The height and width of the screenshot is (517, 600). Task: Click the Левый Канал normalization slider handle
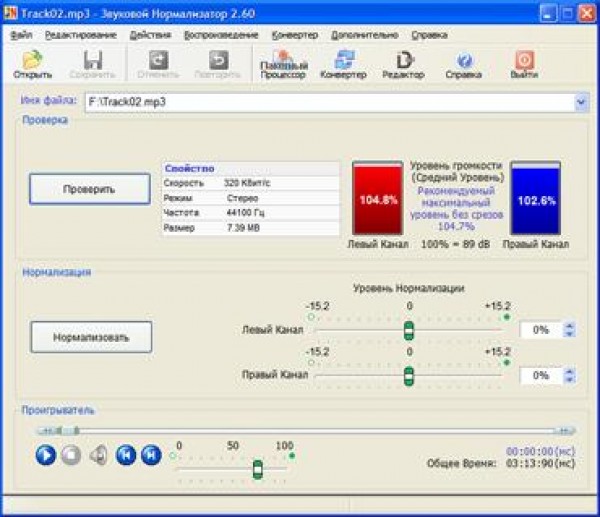(408, 330)
